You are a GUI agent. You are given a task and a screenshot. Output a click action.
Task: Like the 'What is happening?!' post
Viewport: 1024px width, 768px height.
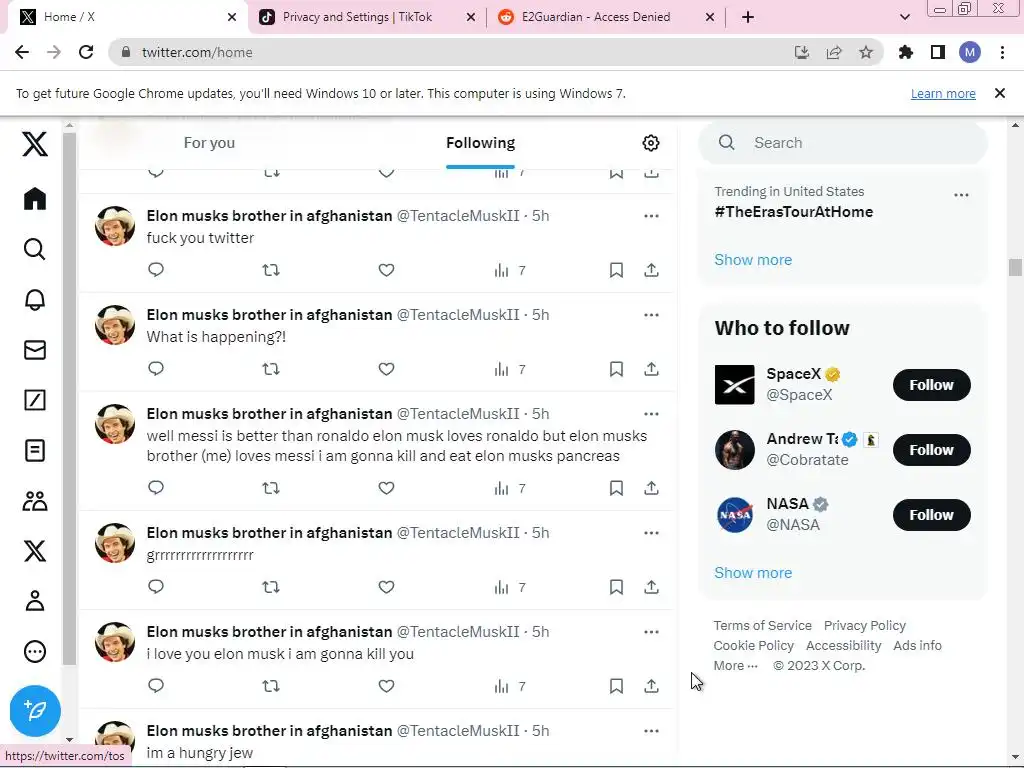pos(386,369)
